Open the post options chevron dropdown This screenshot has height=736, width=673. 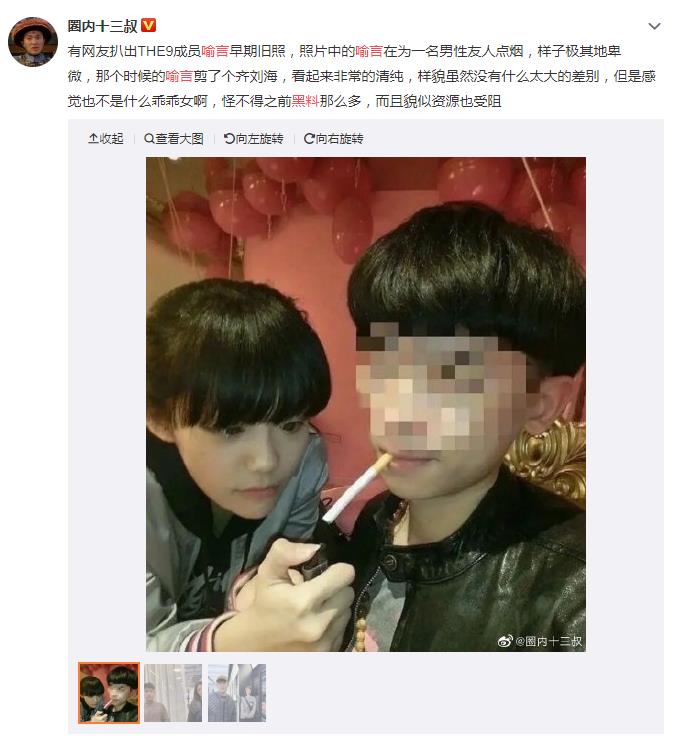click(654, 26)
